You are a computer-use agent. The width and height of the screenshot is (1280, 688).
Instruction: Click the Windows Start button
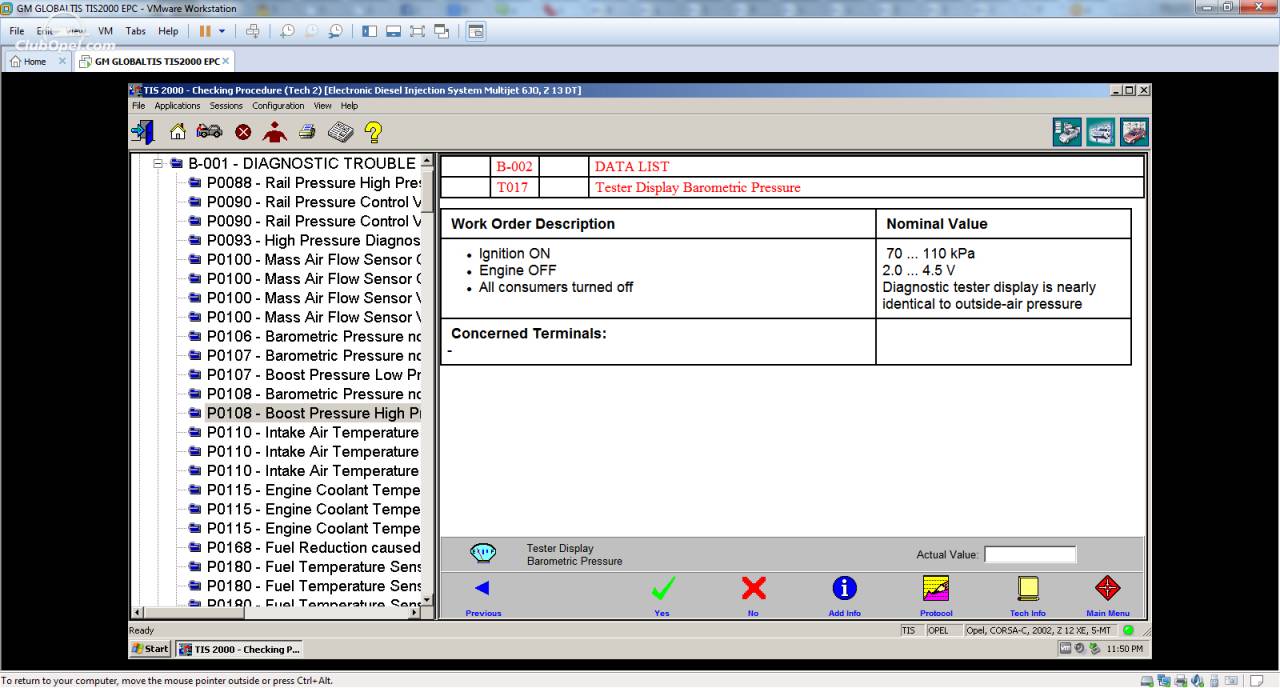coord(150,649)
